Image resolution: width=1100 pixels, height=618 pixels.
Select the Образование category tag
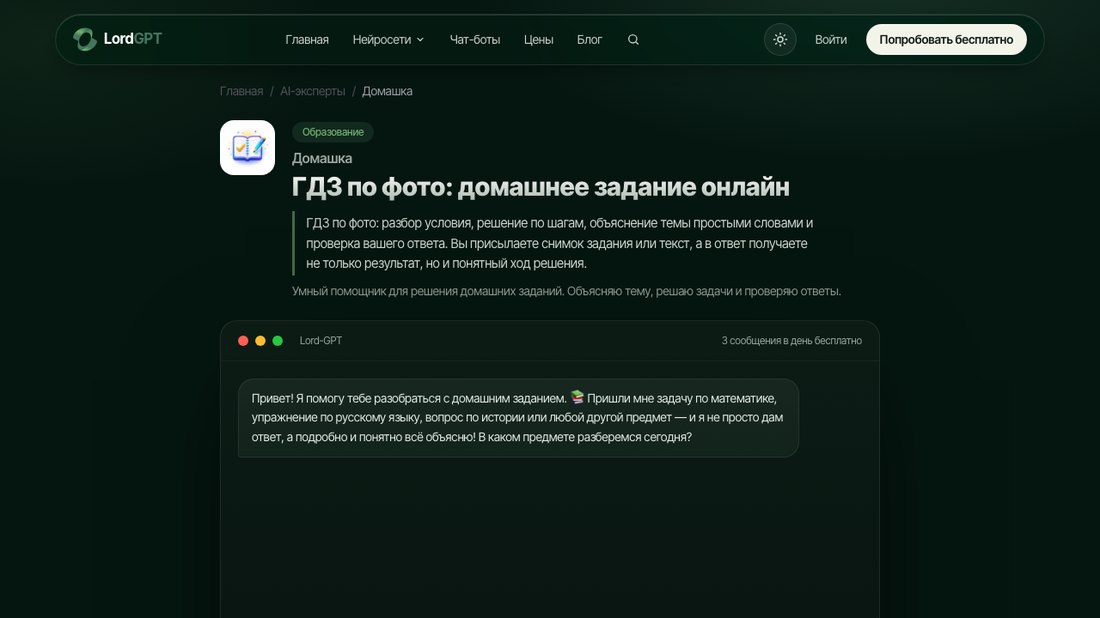point(333,132)
